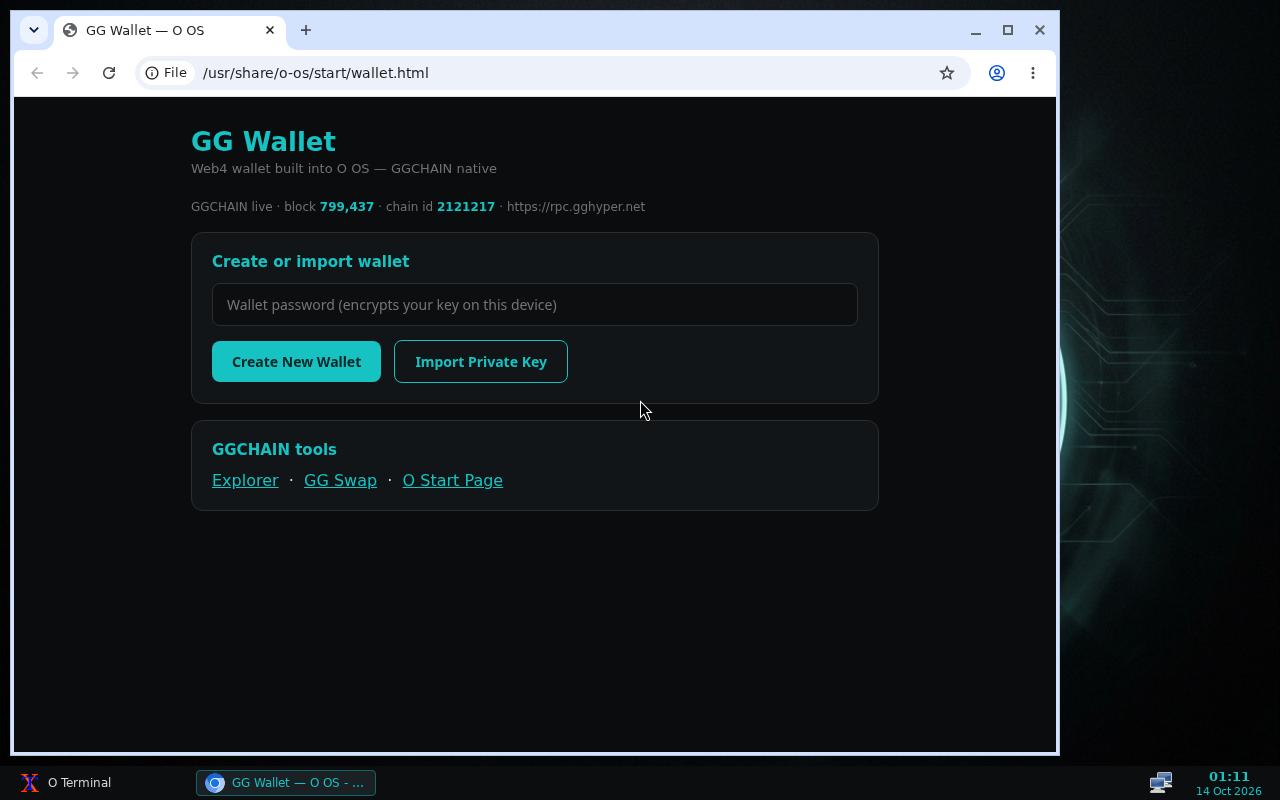Go to O Start Page link
The image size is (1280, 800).
[x=452, y=481]
